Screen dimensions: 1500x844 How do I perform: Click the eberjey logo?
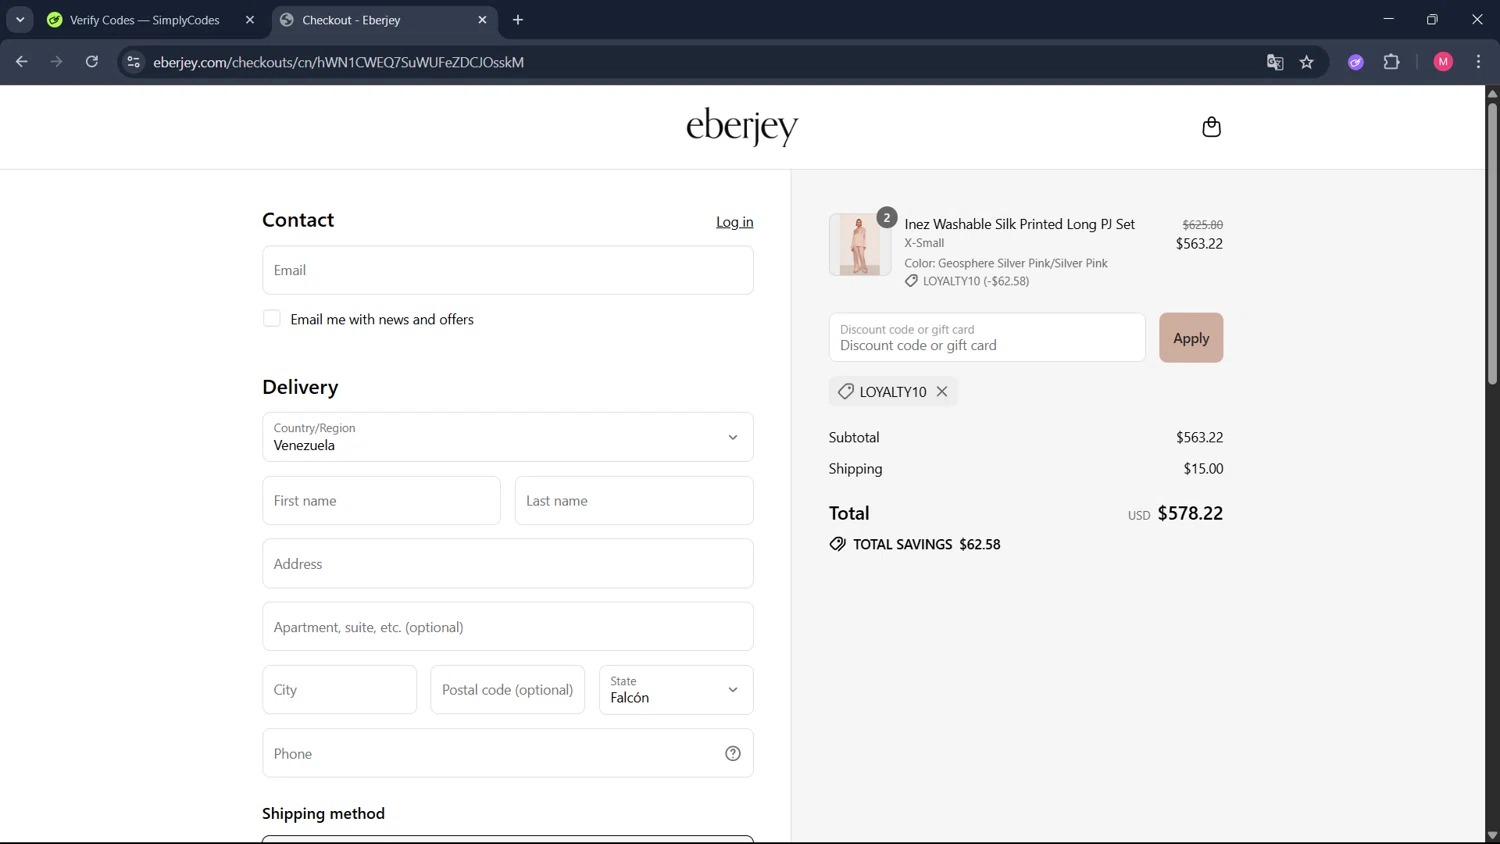tap(742, 127)
